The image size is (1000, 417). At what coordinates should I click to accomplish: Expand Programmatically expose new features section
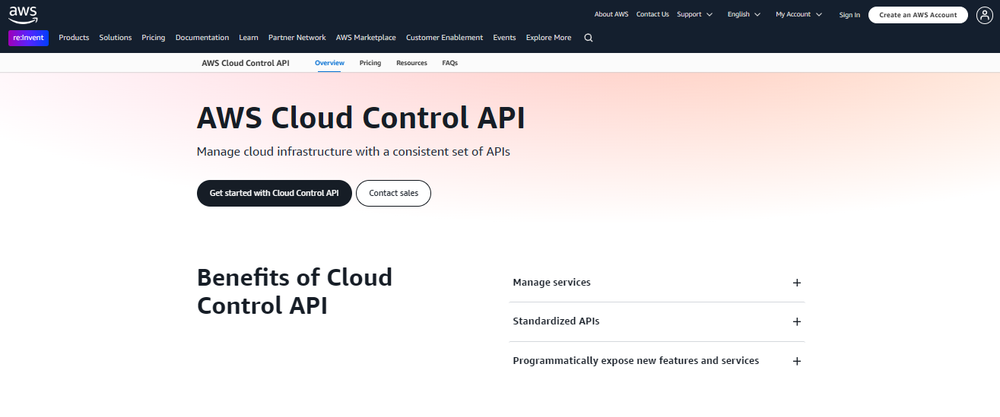coord(657,361)
